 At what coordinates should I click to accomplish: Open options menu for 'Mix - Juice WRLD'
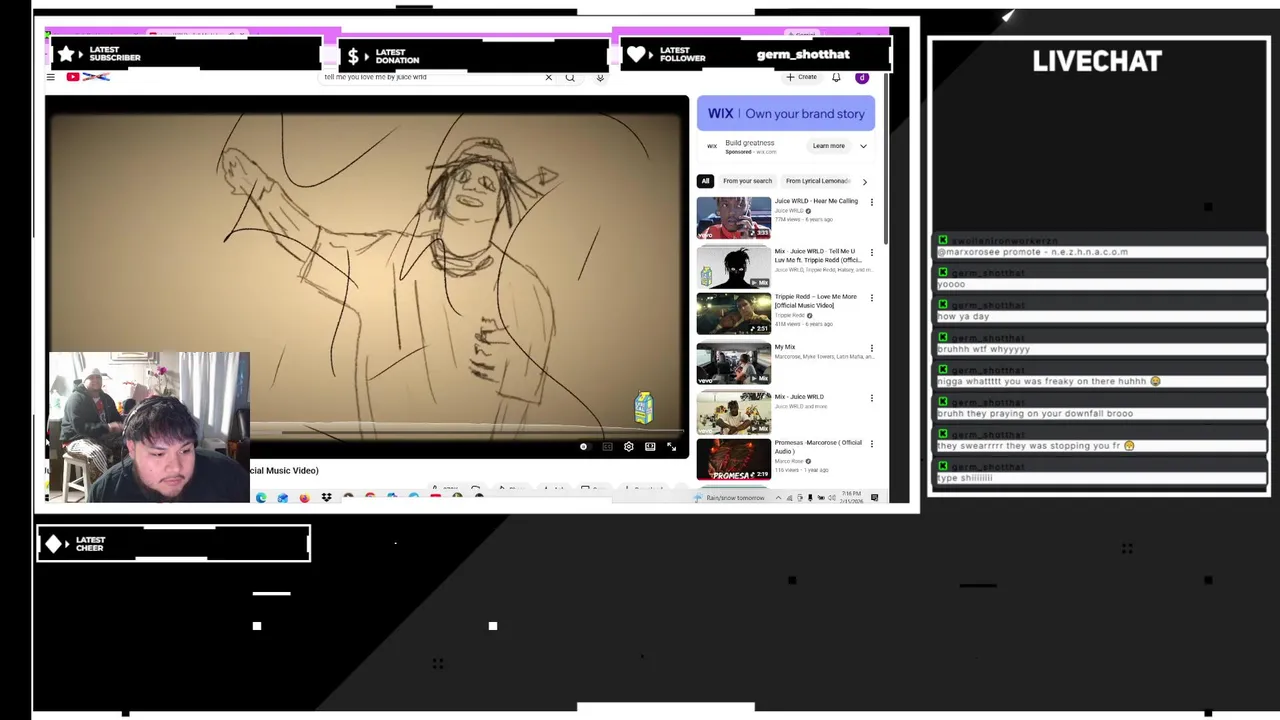[x=871, y=398]
